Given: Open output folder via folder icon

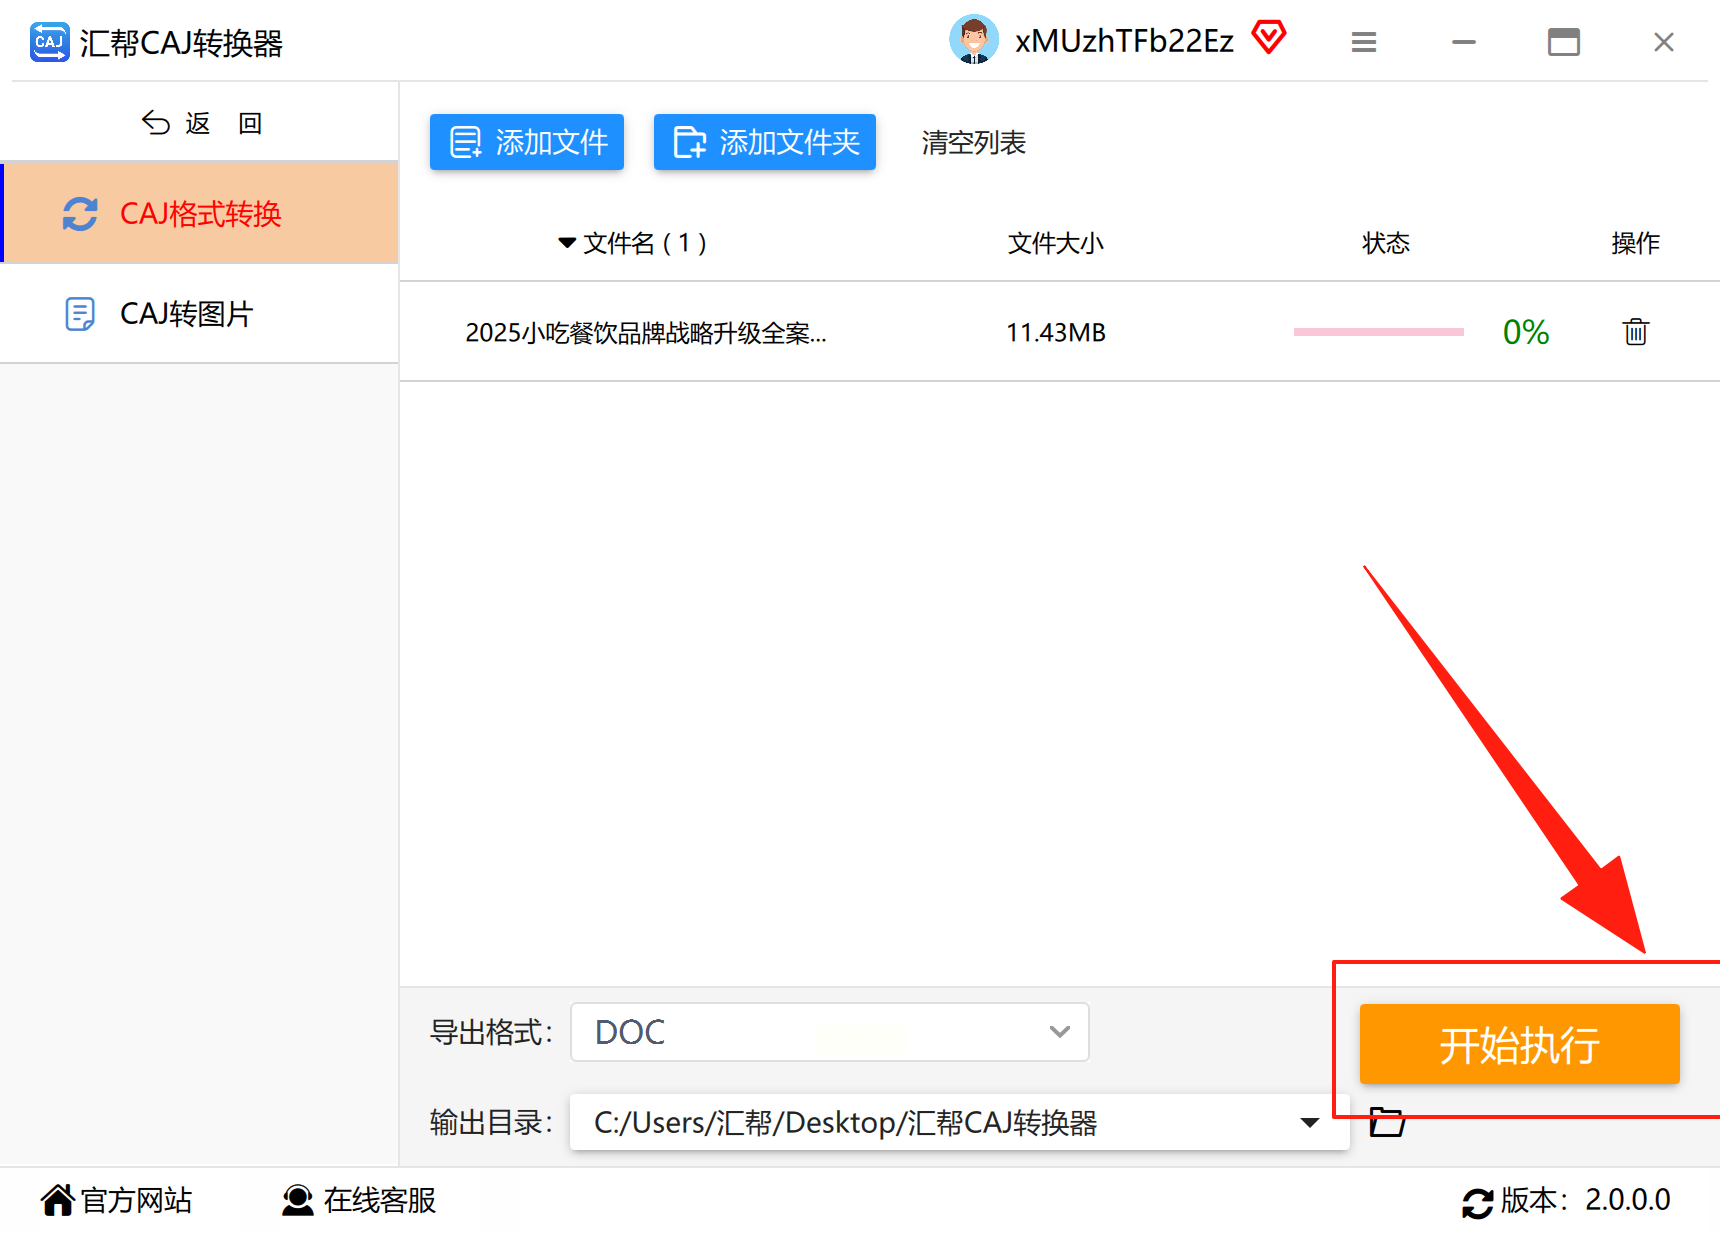Looking at the screenshot, I should coord(1388,1122).
